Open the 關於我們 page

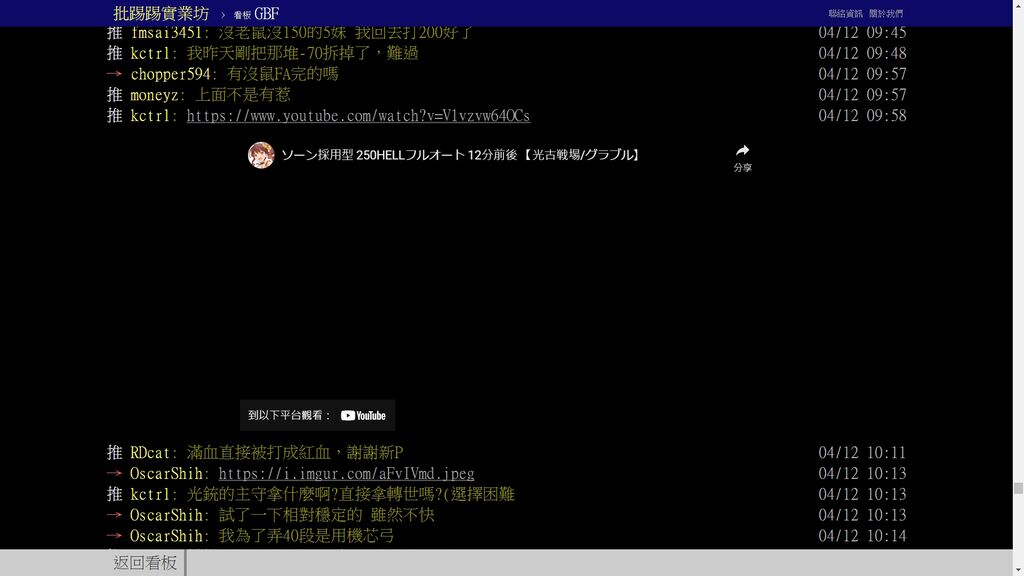(x=885, y=14)
